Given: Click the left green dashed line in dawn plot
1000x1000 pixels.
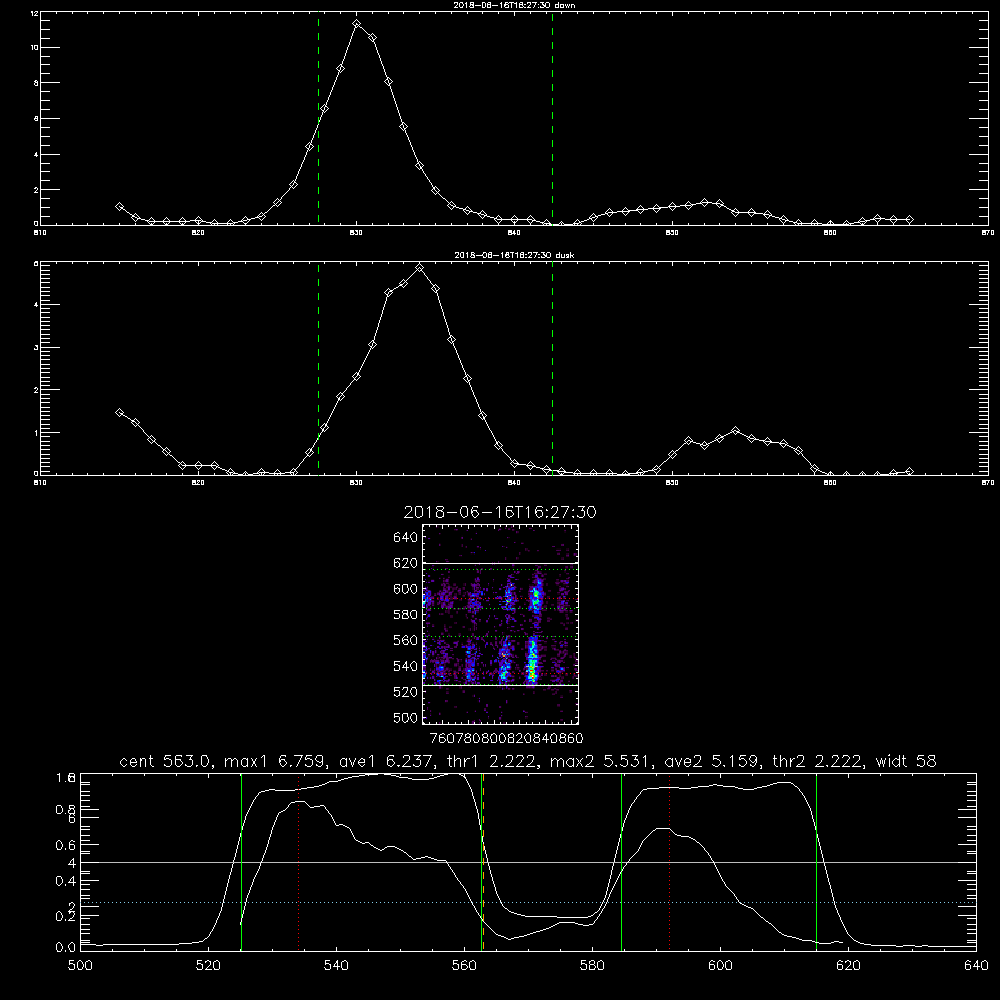Looking at the screenshot, I should 318,119.
